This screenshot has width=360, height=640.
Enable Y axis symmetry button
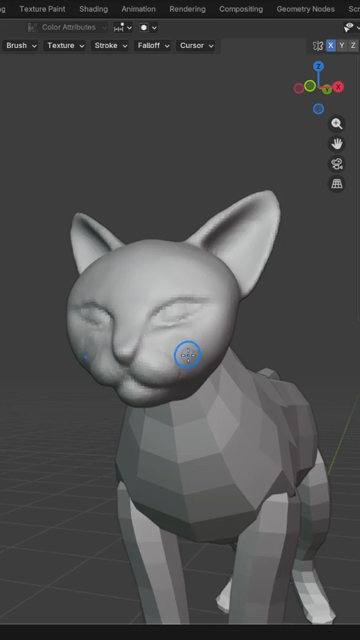pos(342,46)
